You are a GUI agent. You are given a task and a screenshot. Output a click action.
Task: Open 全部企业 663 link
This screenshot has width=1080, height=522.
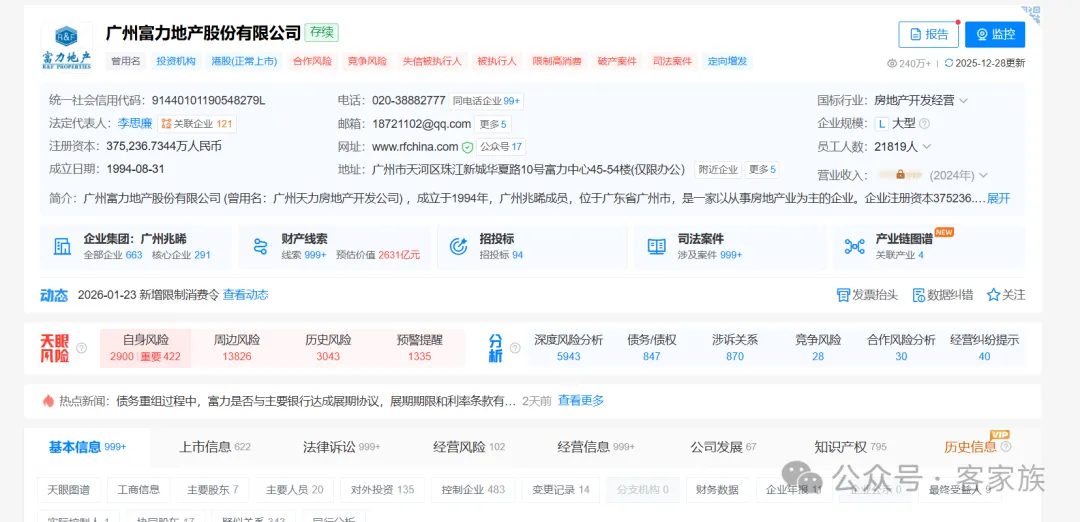(x=113, y=255)
